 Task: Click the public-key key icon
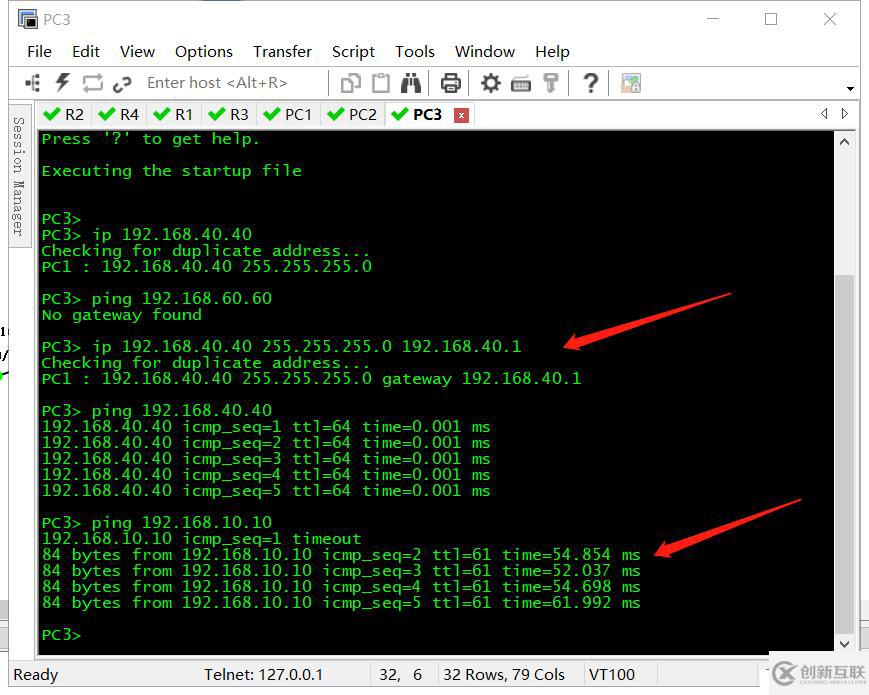click(x=550, y=83)
